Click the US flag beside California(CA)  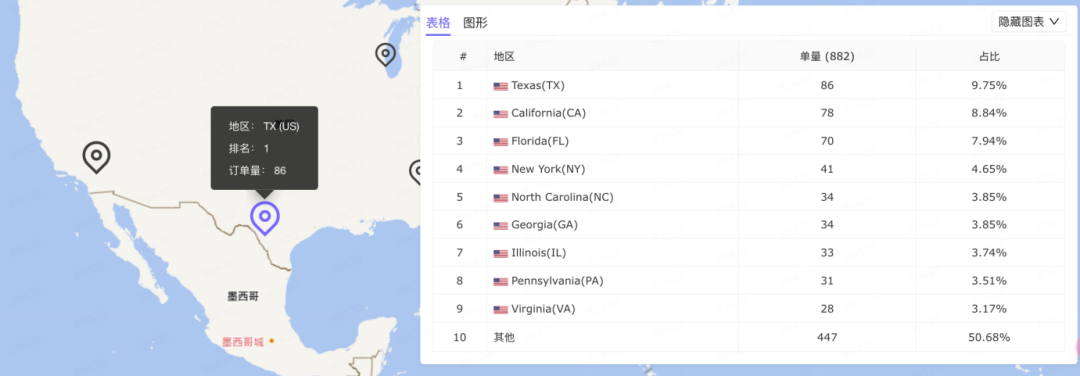(x=501, y=114)
